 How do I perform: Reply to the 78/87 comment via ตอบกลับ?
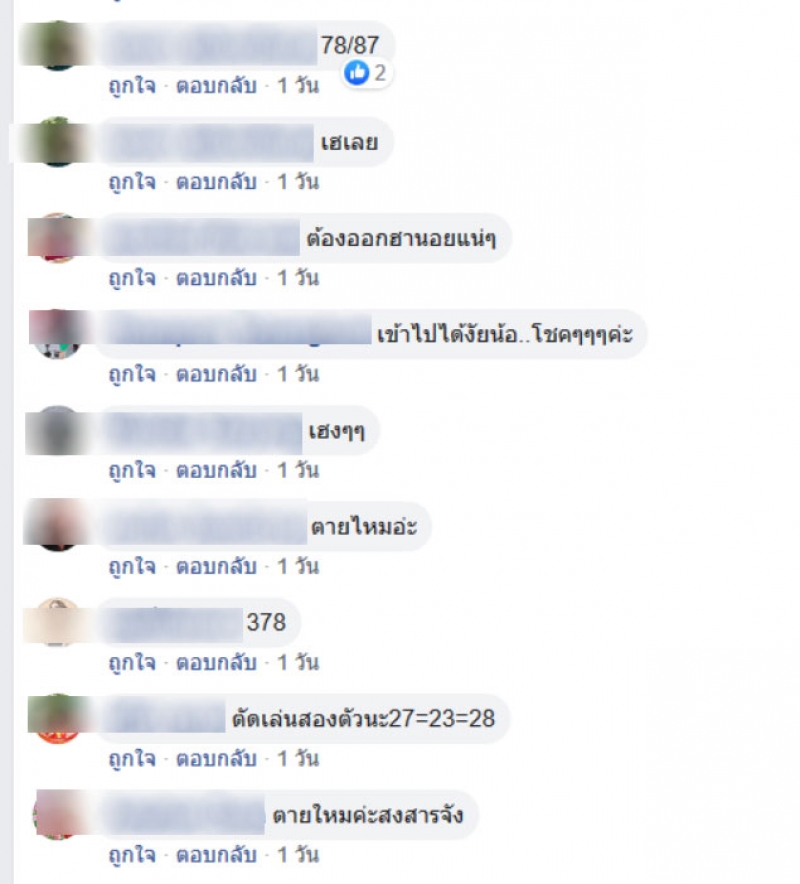(216, 86)
